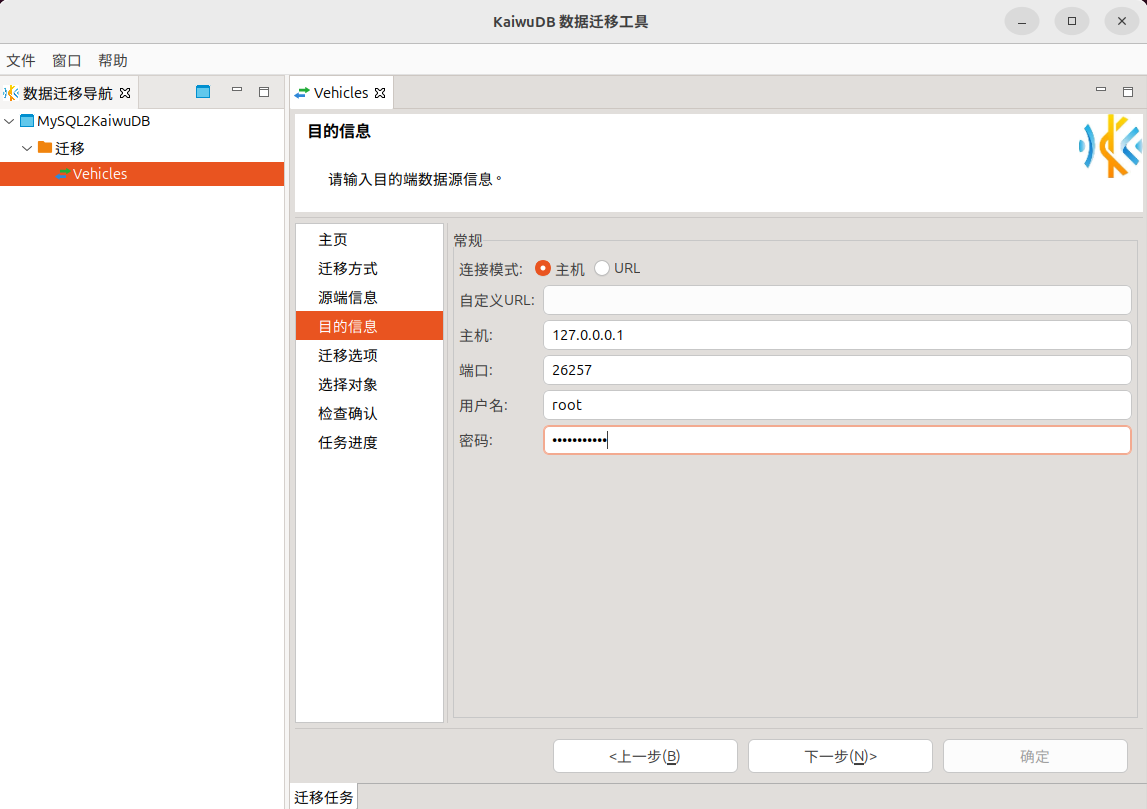Go back with the 上一步 button
1147x809 pixels.
click(645, 756)
